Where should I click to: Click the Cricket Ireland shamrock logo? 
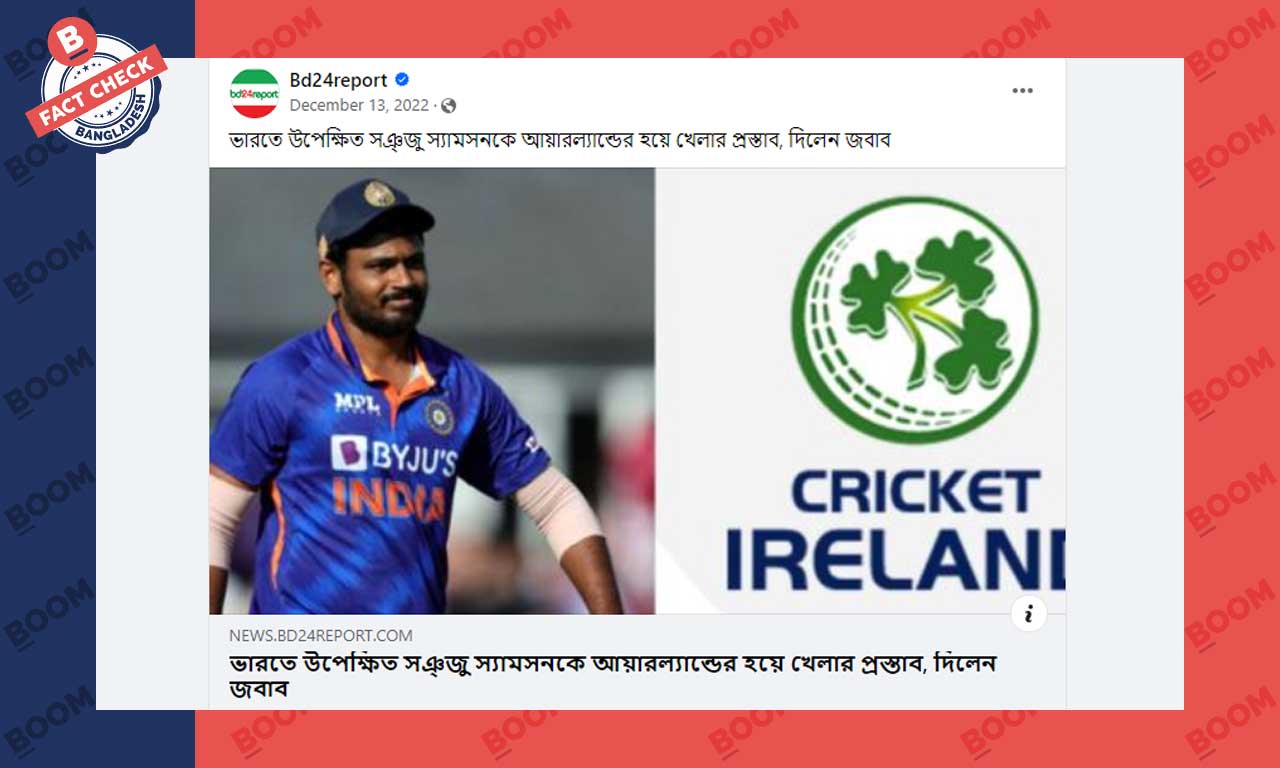pyautogui.click(x=915, y=320)
